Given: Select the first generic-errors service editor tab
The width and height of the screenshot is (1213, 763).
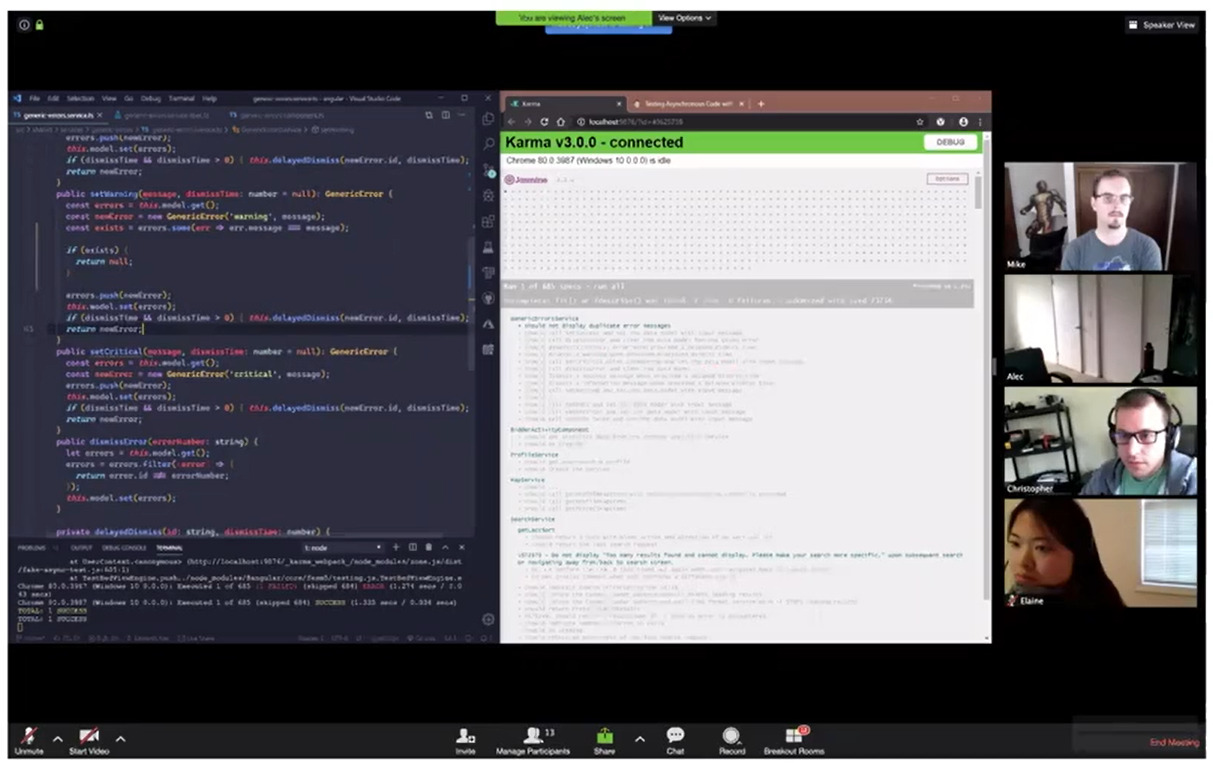Looking at the screenshot, I should 58,115.
